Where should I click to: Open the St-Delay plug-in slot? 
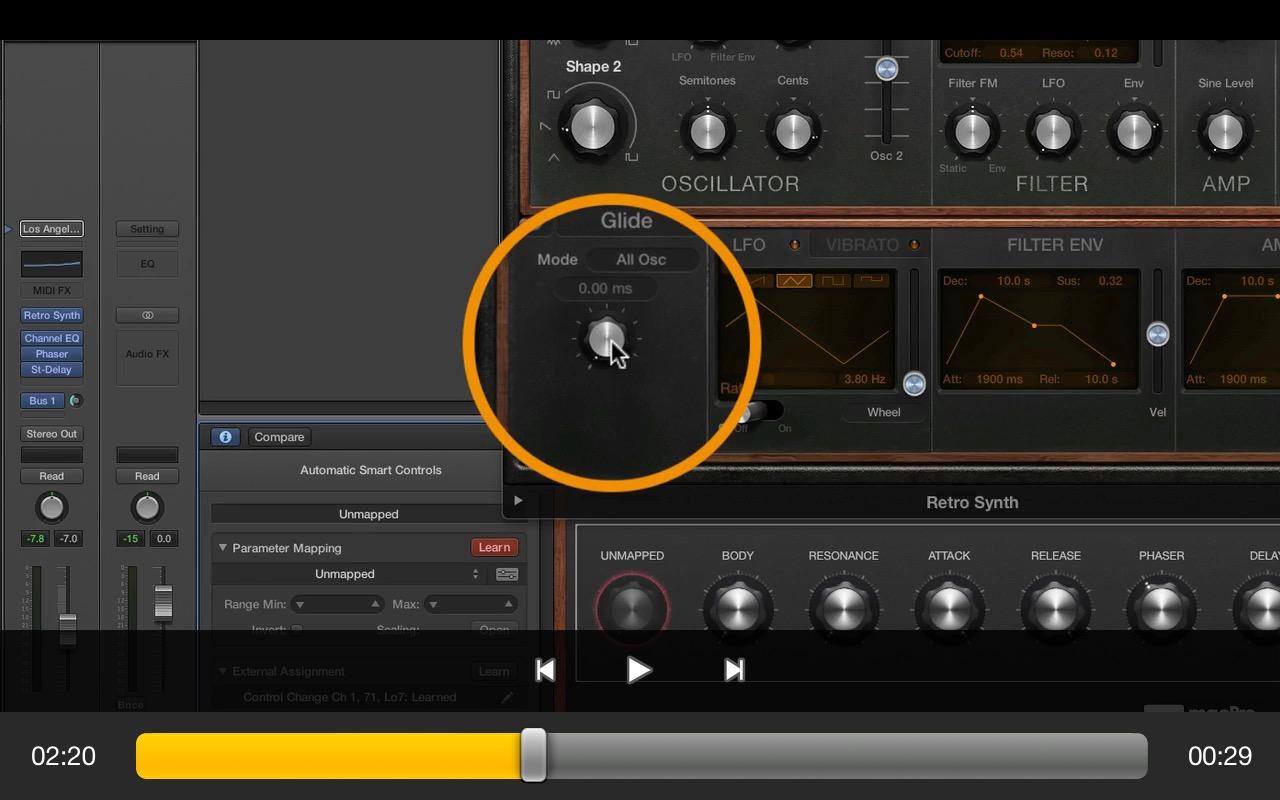coord(51,369)
